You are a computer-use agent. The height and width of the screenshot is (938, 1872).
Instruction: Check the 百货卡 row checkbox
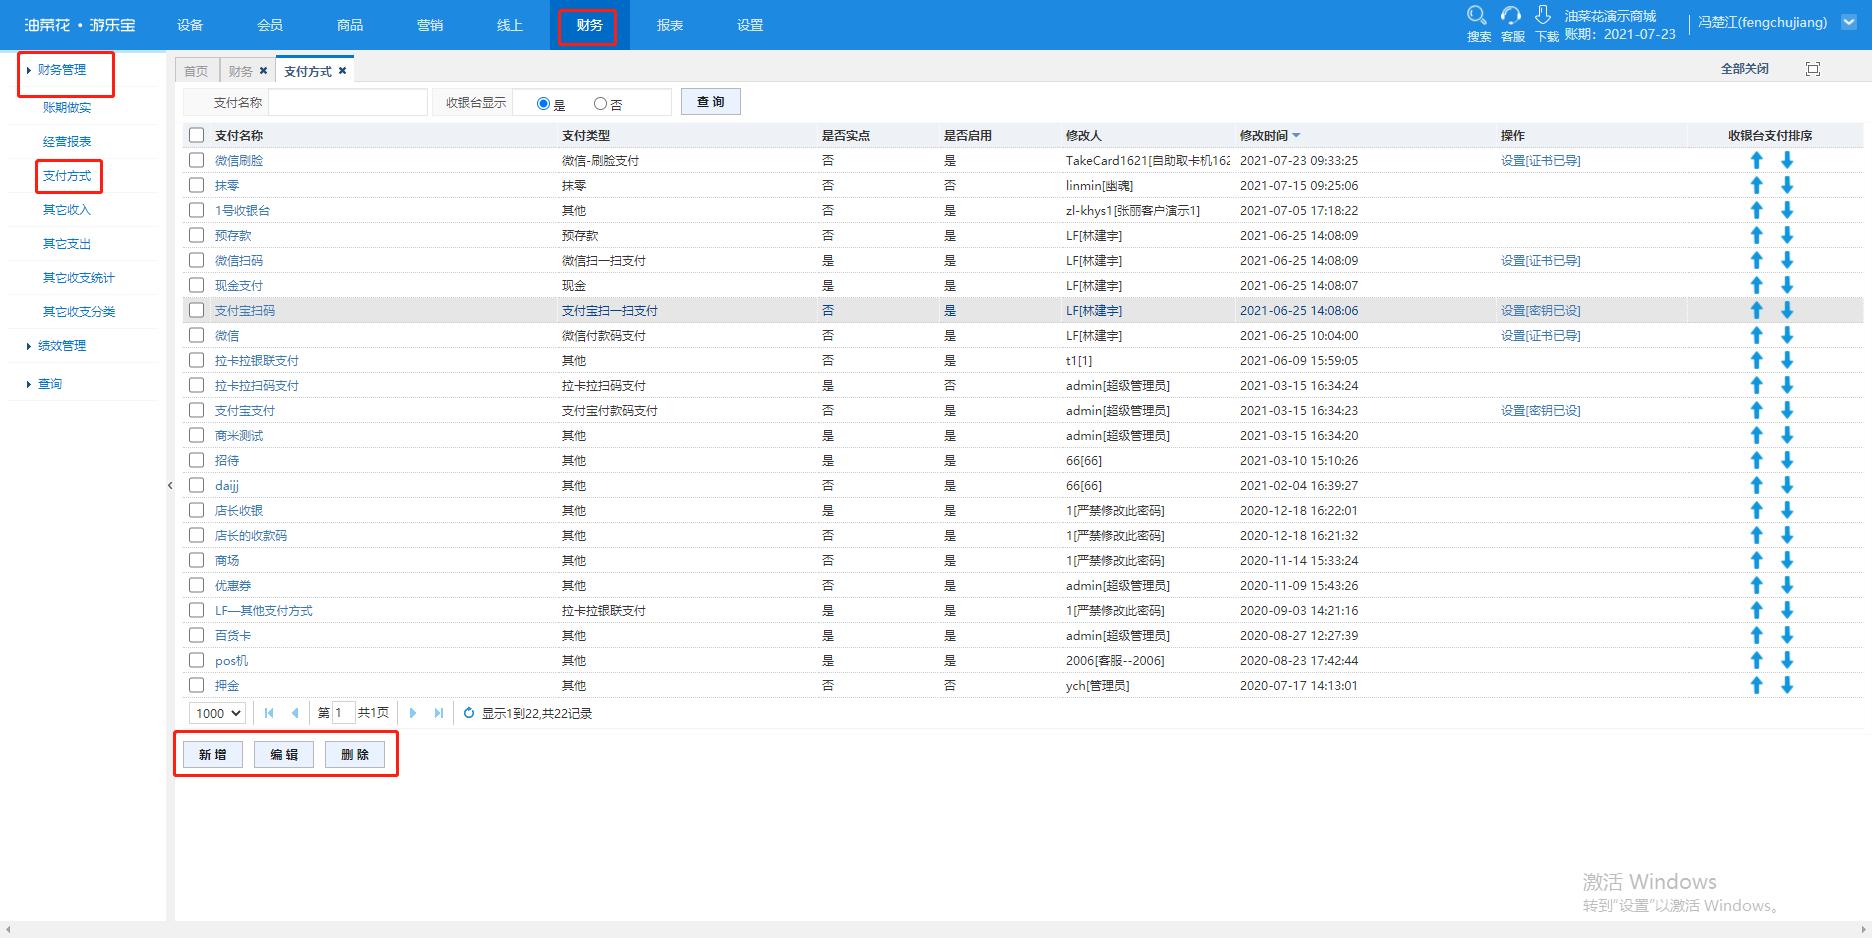pyautogui.click(x=196, y=635)
